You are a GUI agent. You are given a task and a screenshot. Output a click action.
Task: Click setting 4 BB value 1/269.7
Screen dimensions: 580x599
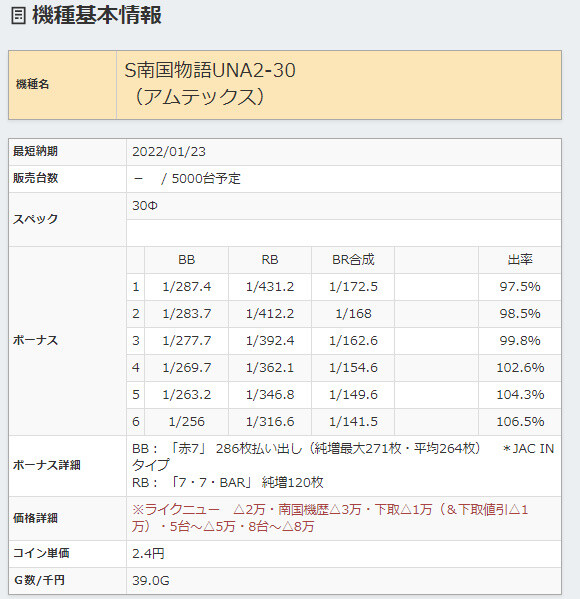(x=186, y=367)
